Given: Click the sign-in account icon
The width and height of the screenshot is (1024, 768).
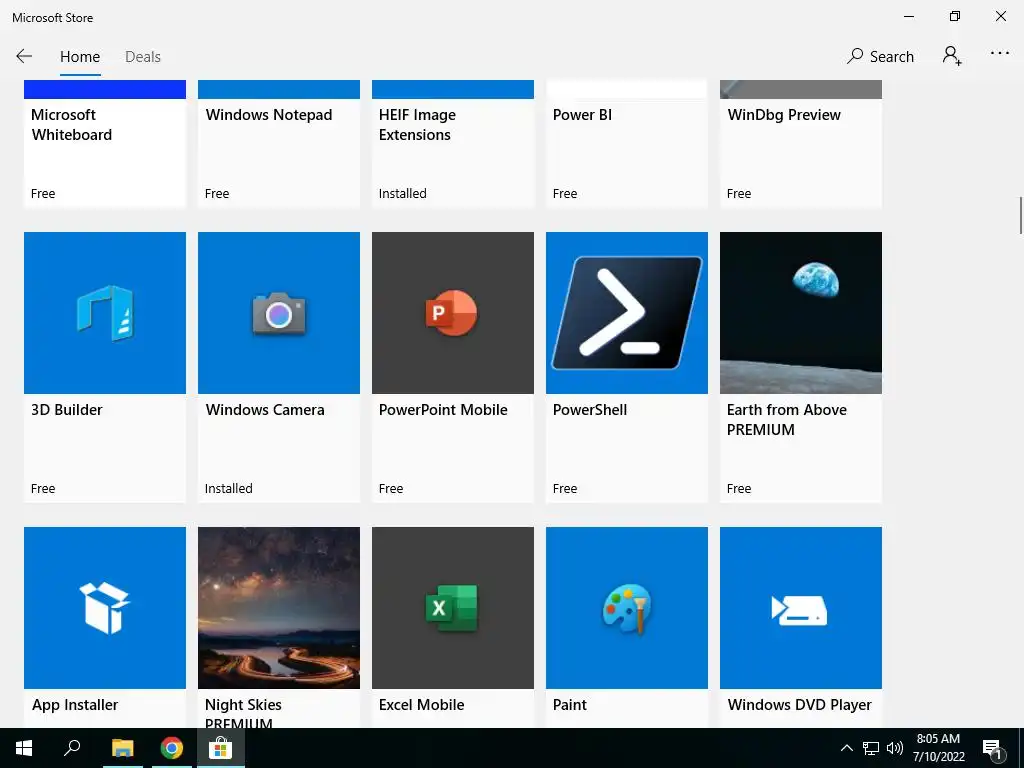Looking at the screenshot, I should pyautogui.click(x=952, y=56).
